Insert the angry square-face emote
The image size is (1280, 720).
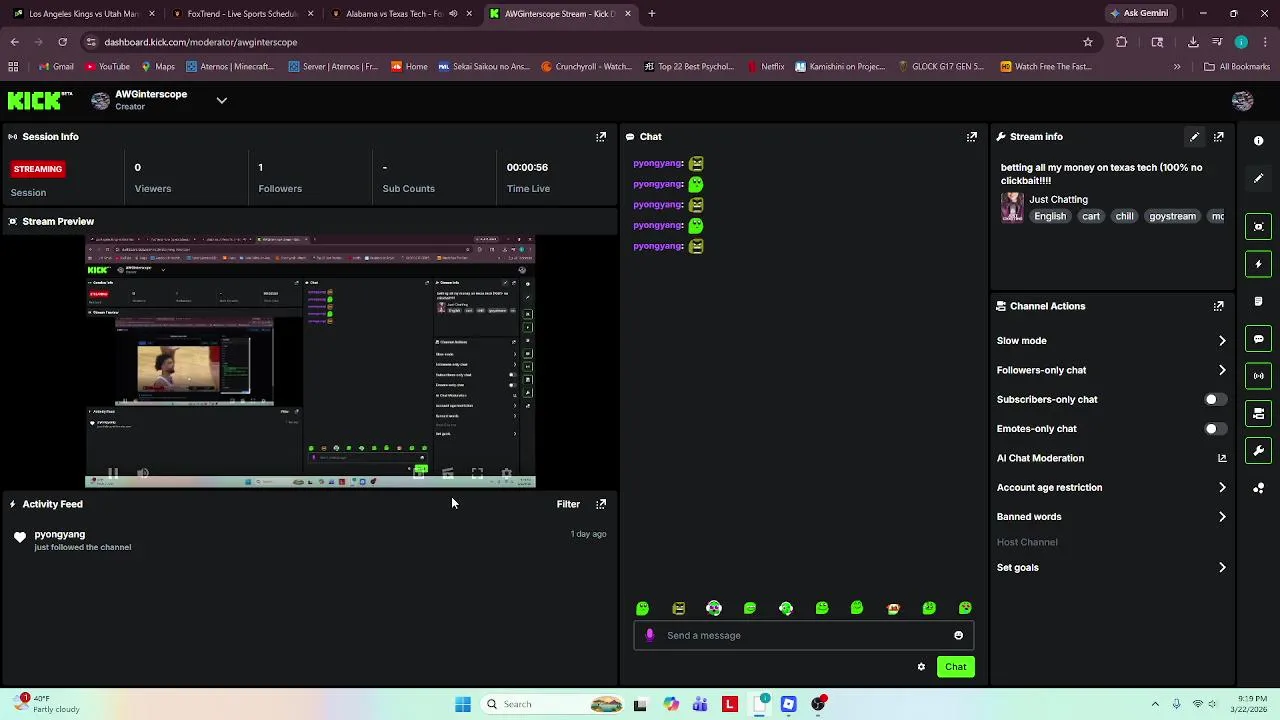coord(679,608)
